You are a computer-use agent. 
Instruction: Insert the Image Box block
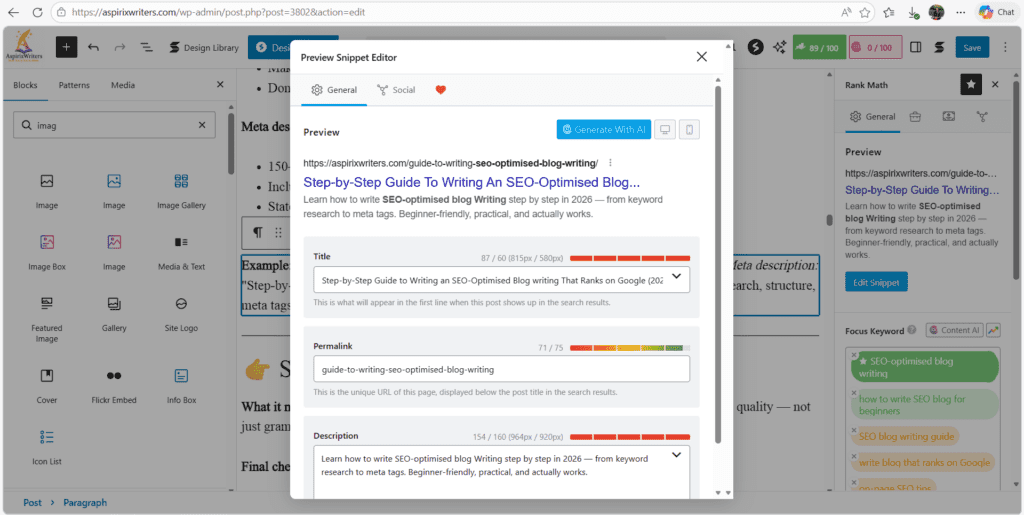(x=47, y=252)
